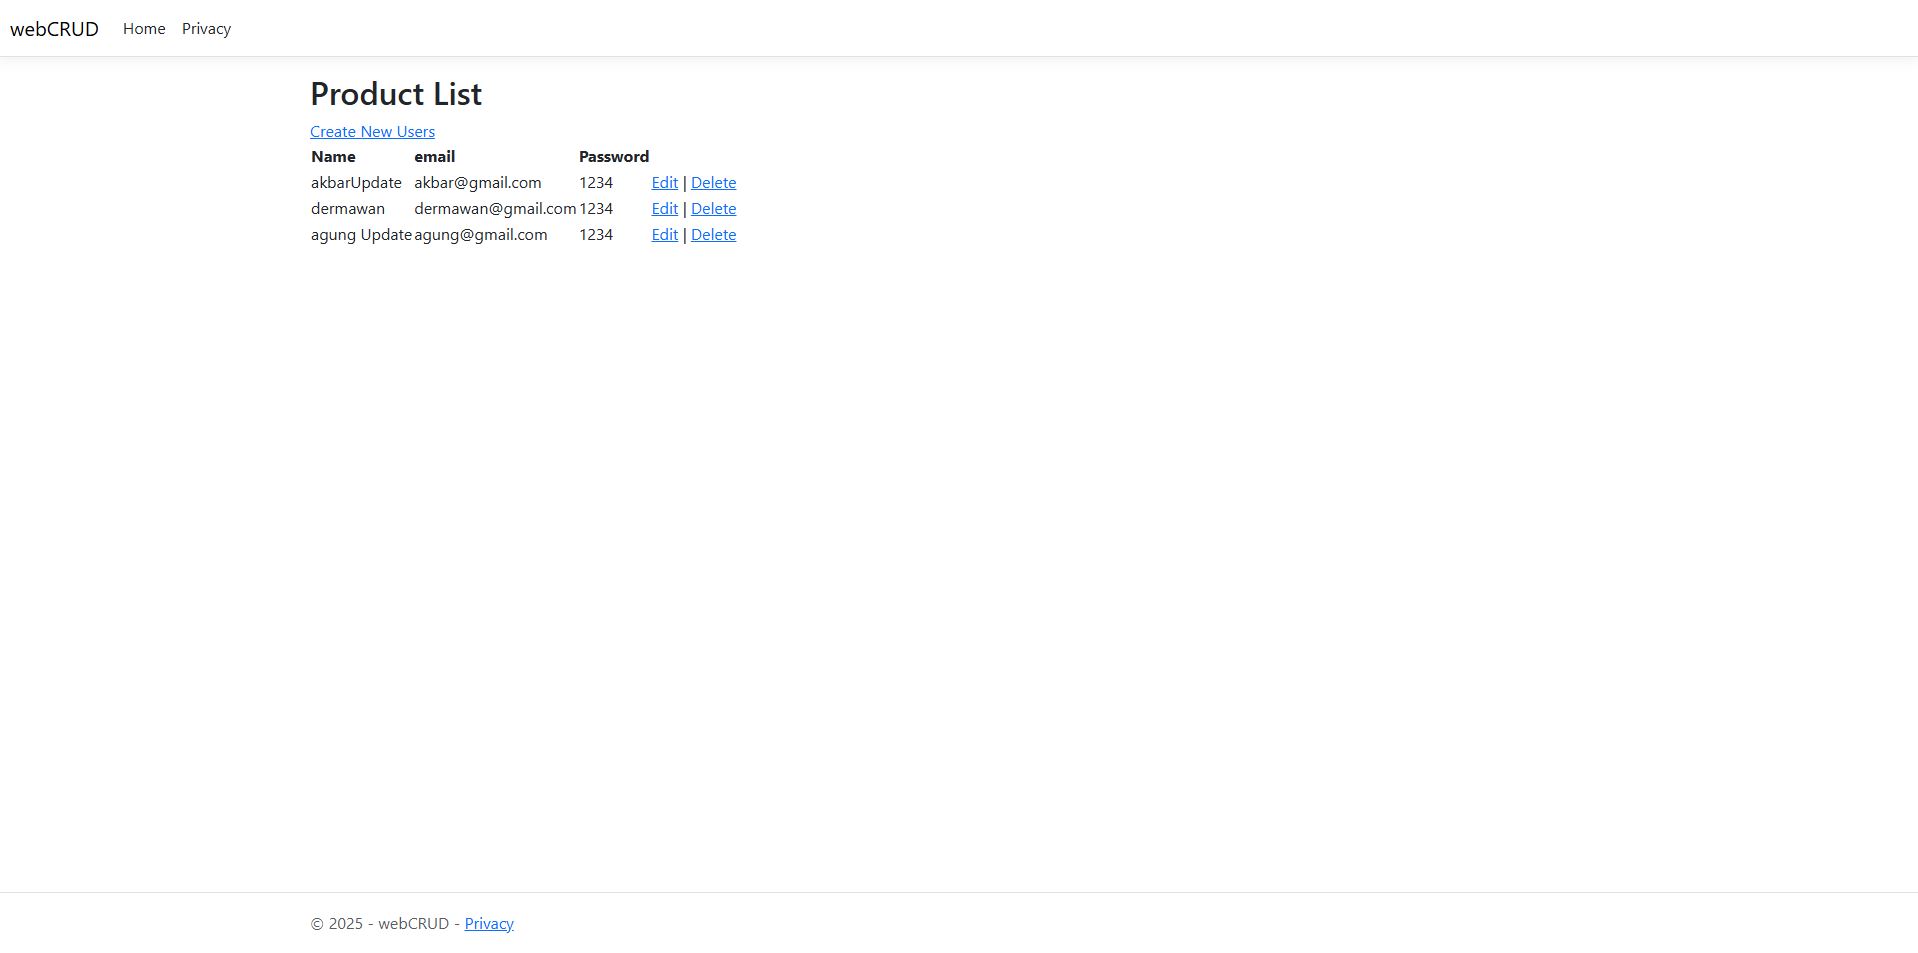Image resolution: width=1918 pixels, height=953 pixels.
Task: Click the Create New Users link
Action: pyautogui.click(x=372, y=132)
